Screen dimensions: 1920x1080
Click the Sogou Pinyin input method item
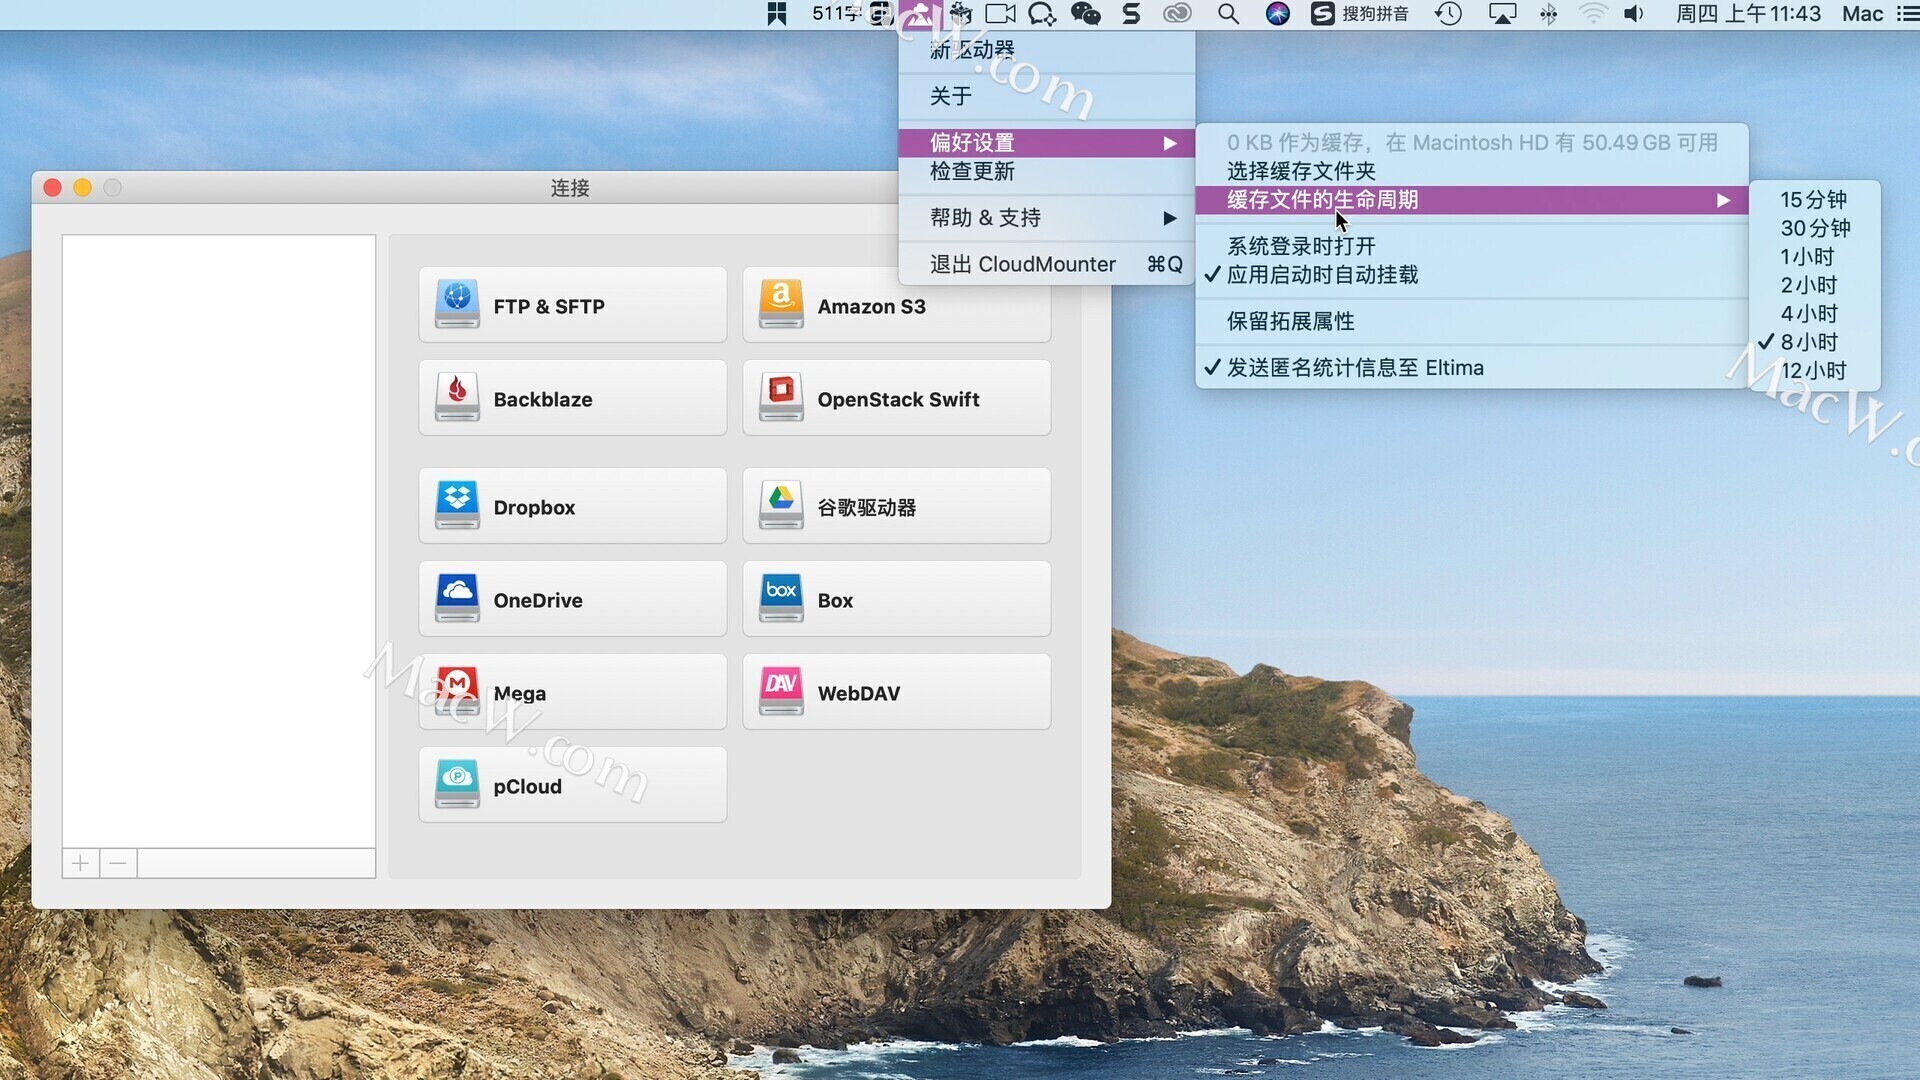pyautogui.click(x=1360, y=14)
